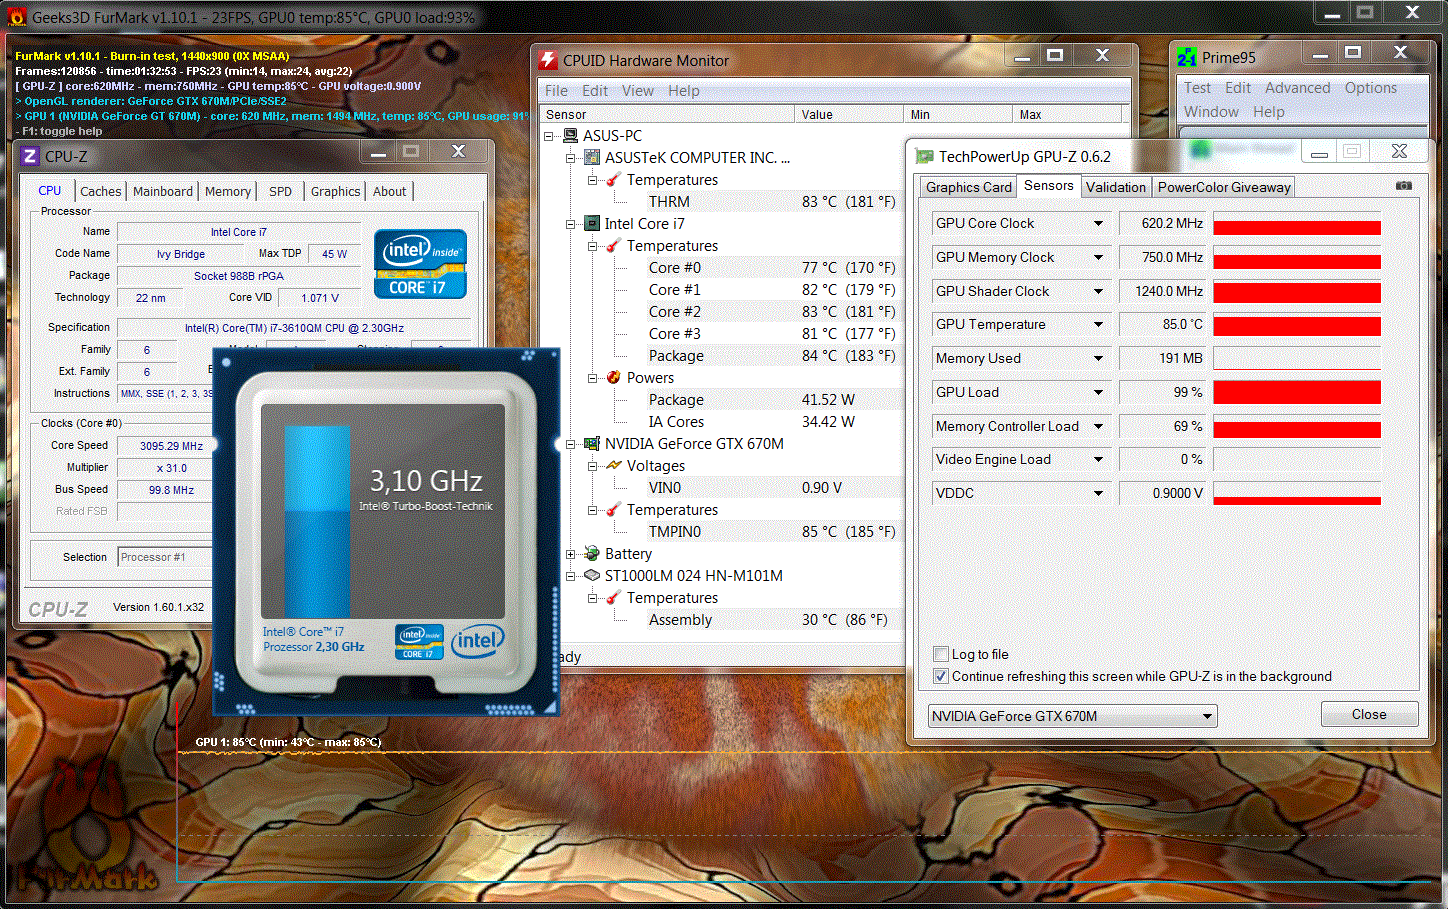Click the Intel inside Core i7 logo in CPU-Z
Screen dimensions: 1448x909
421,264
